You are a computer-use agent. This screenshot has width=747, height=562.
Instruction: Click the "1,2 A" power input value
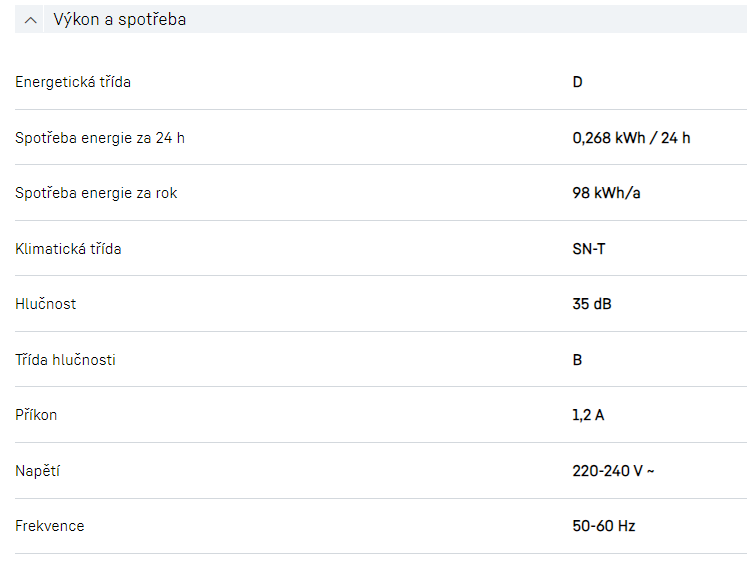[x=588, y=415]
